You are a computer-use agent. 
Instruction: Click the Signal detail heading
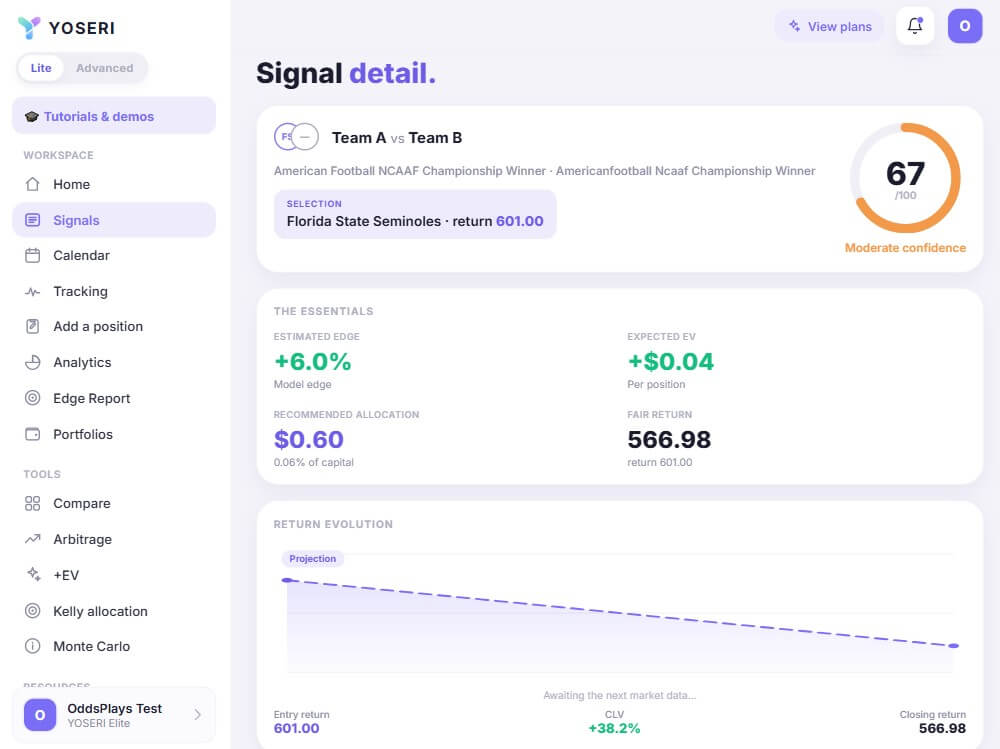346,73
